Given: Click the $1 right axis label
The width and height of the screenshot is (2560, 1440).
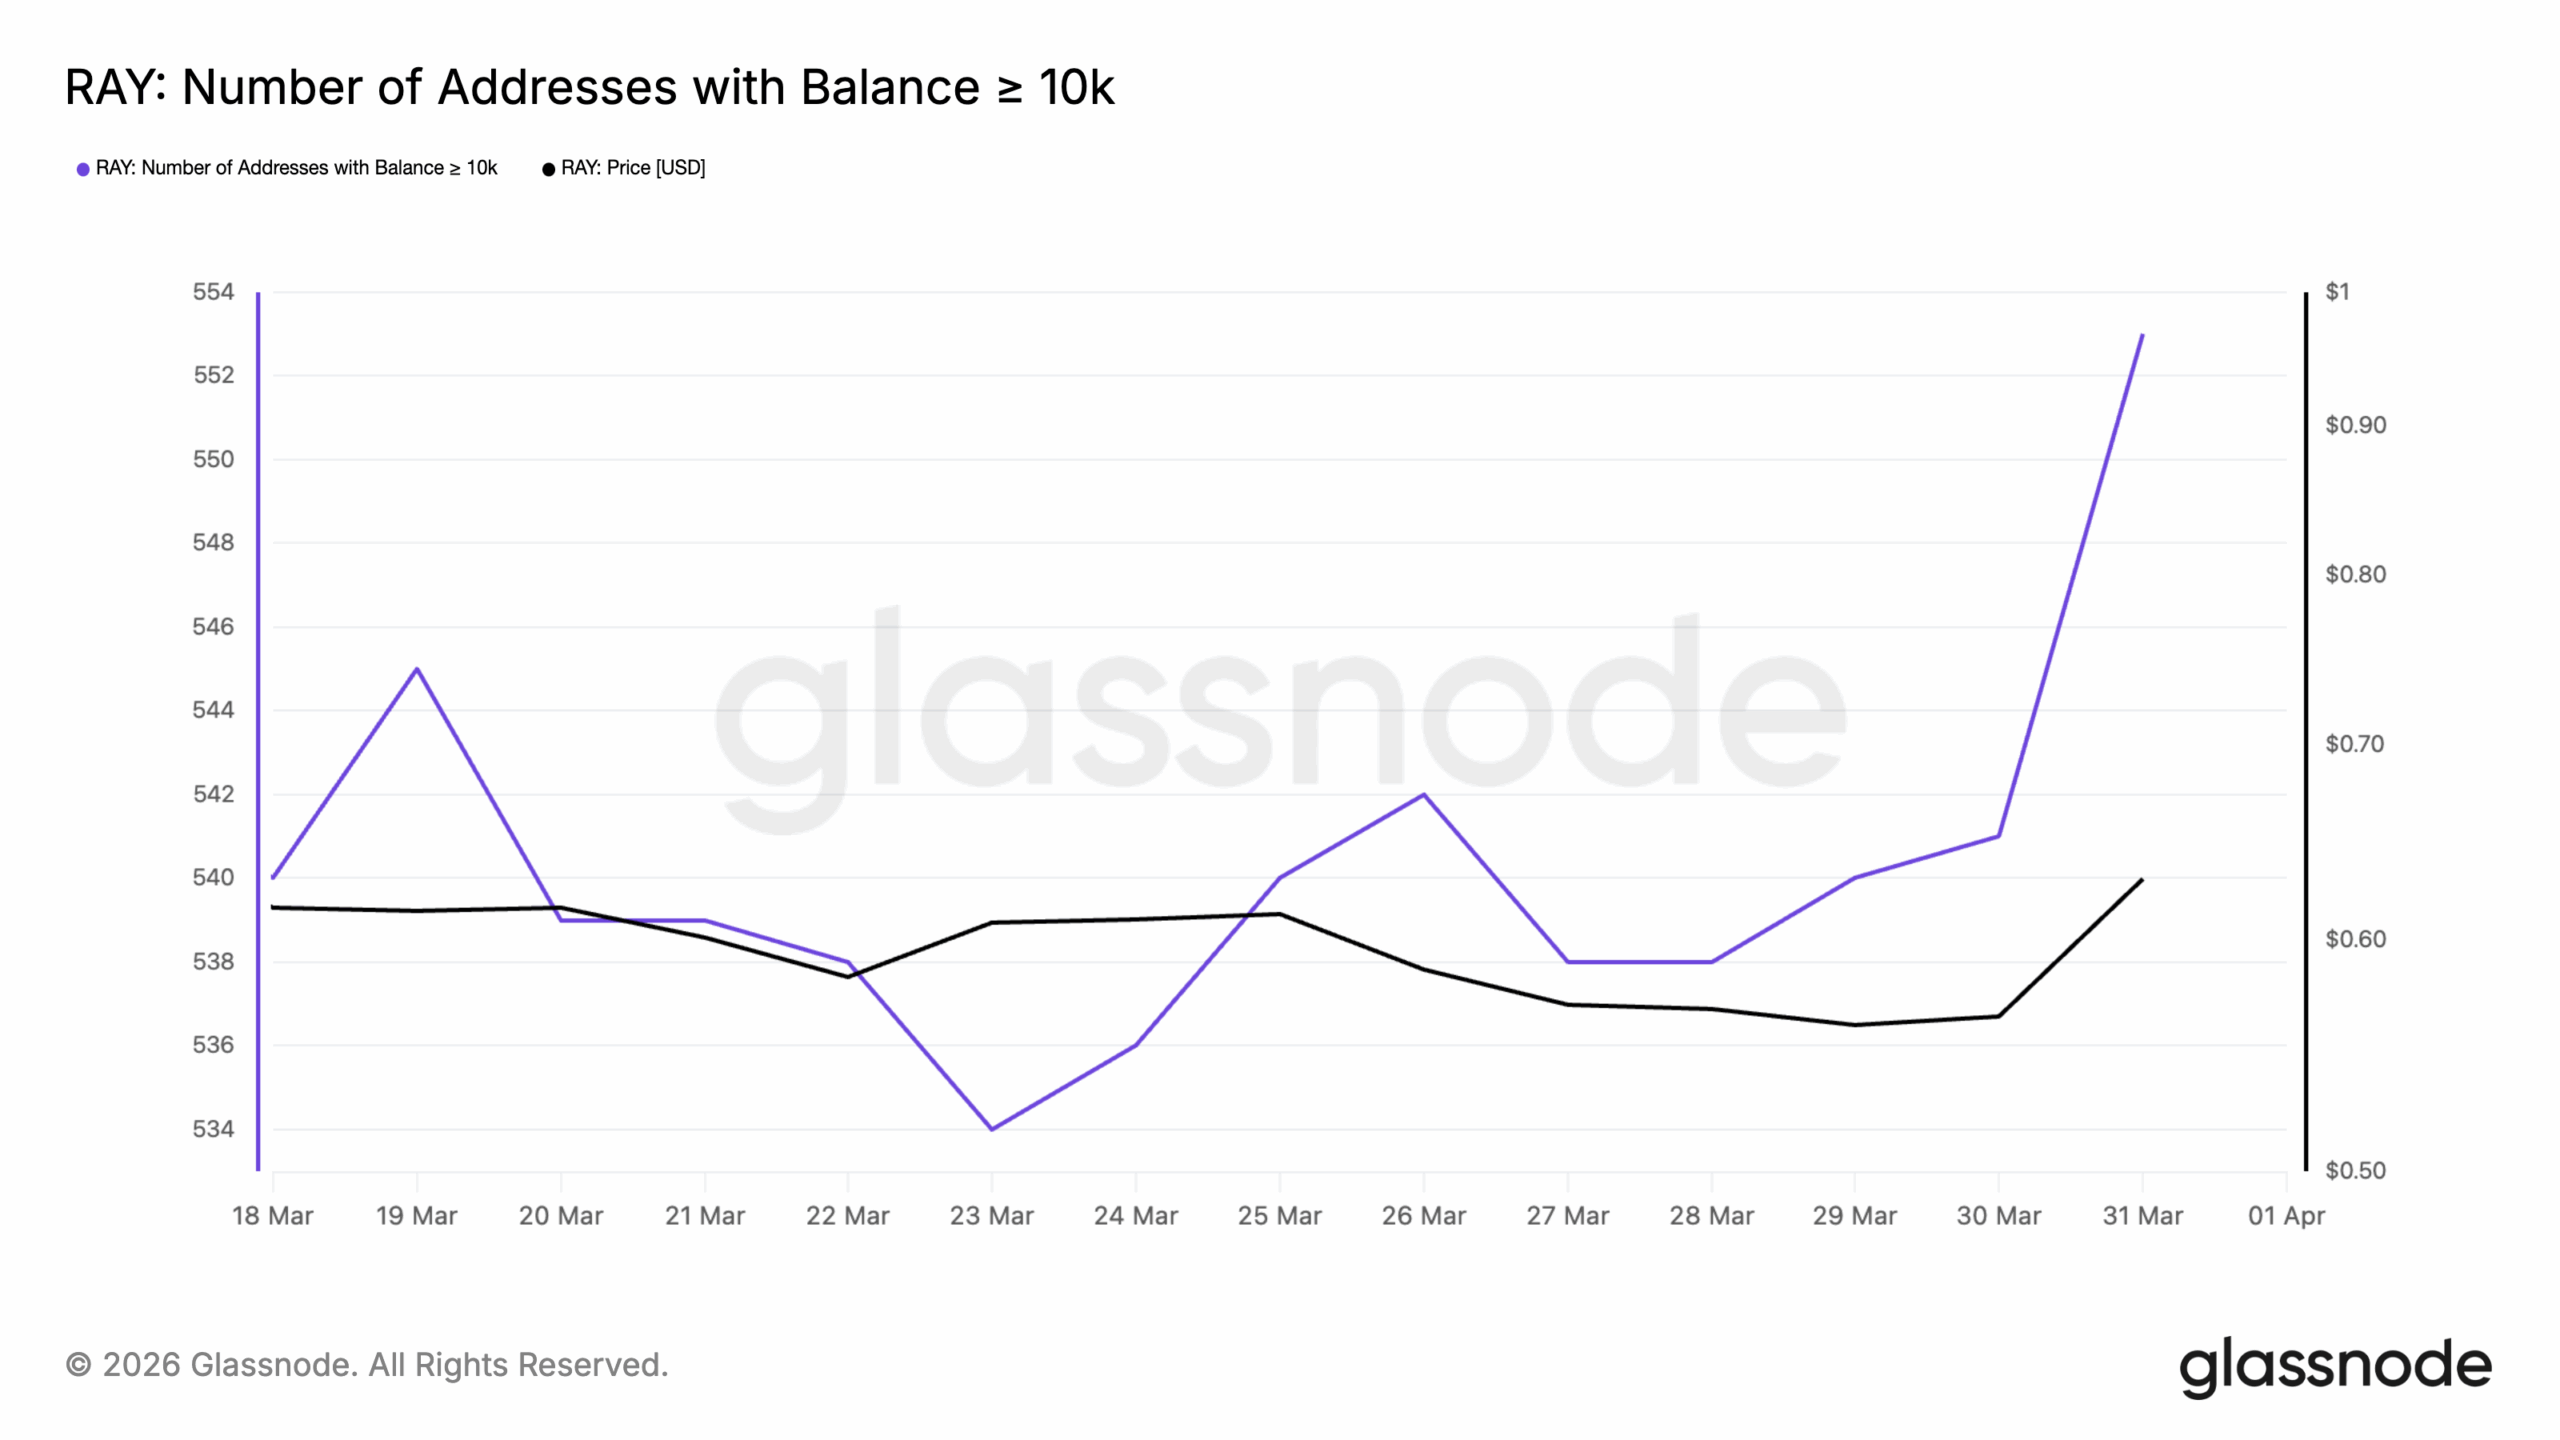Looking at the screenshot, I should click(2337, 292).
